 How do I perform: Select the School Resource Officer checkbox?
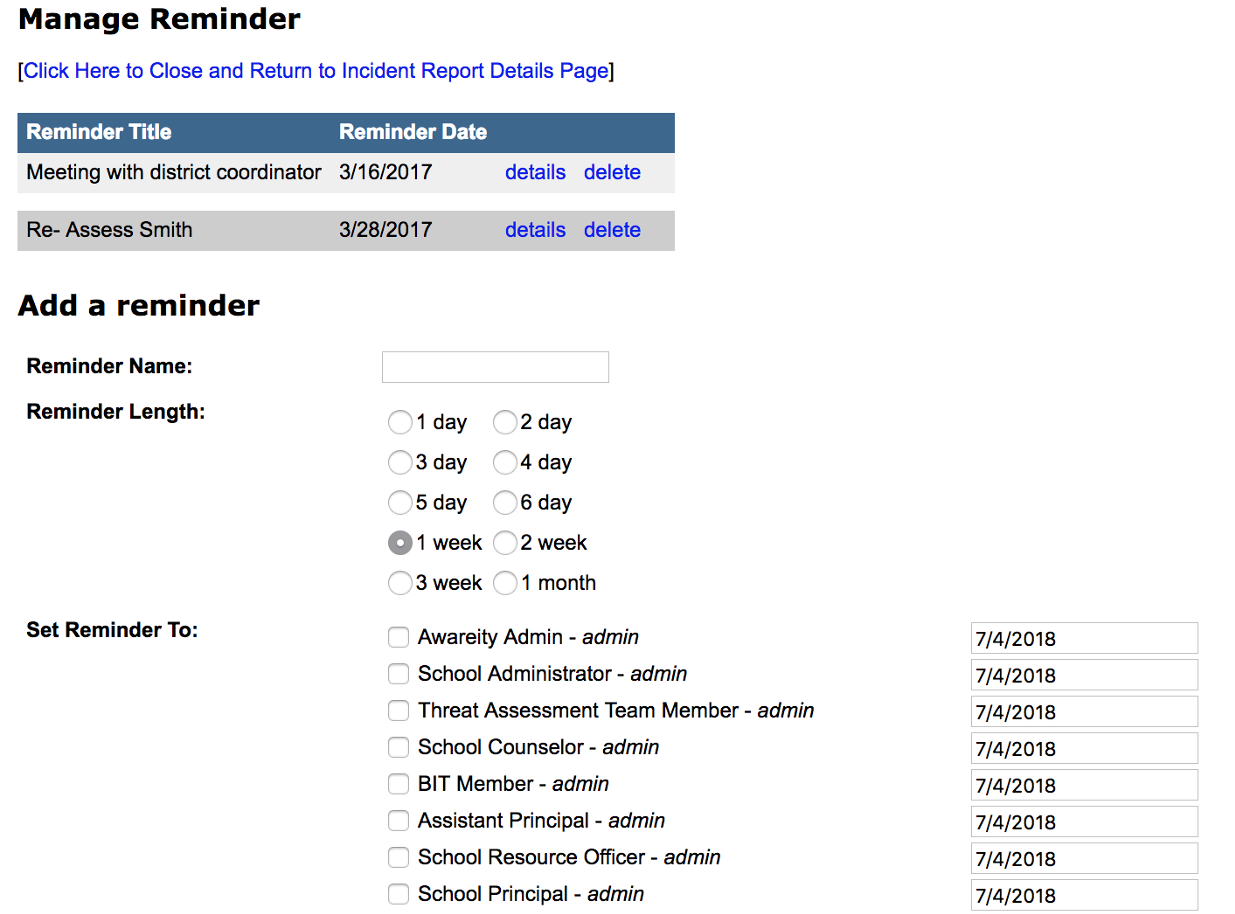399,858
